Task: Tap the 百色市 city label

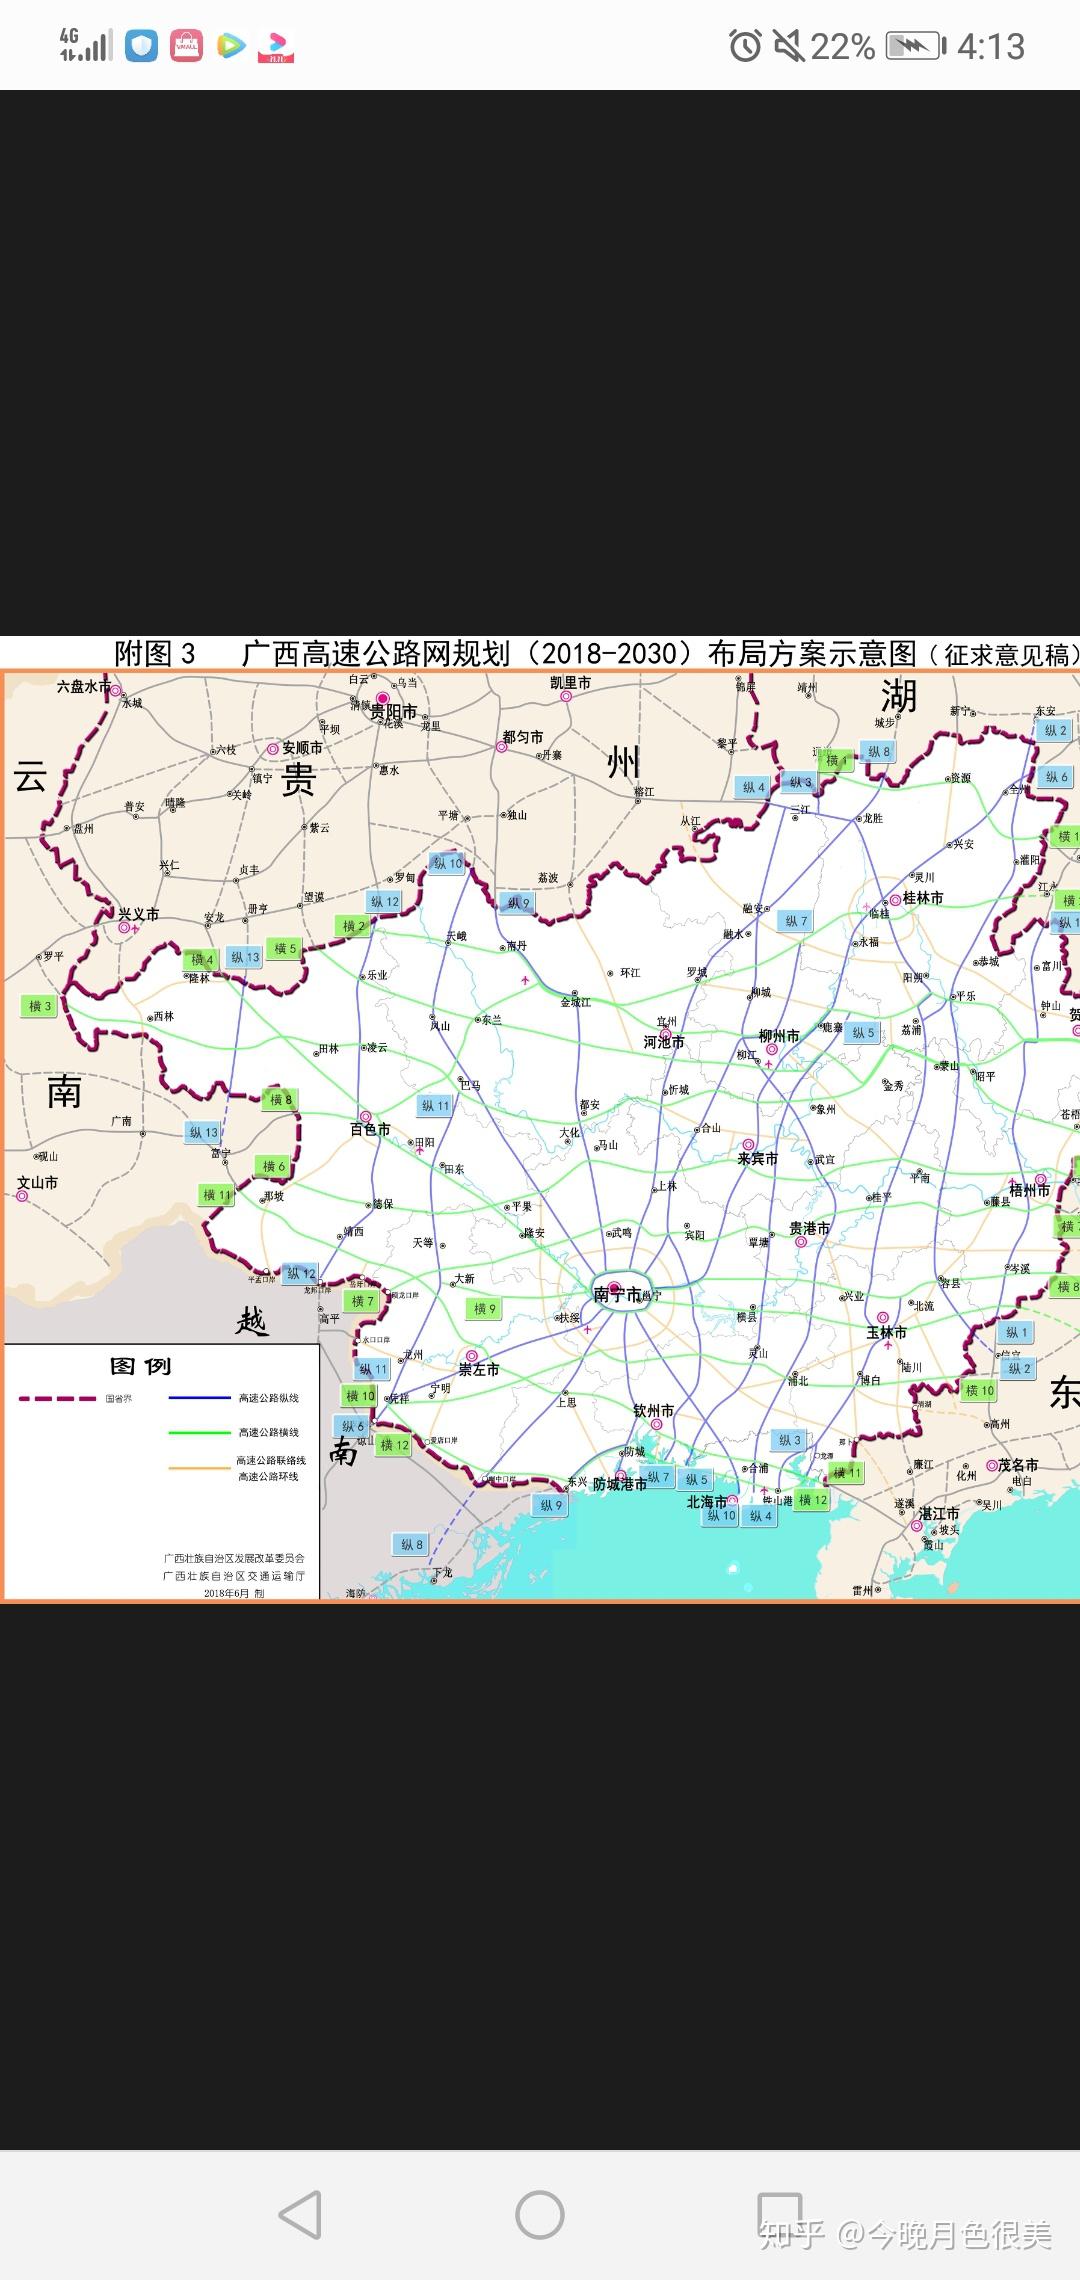Action: click(x=370, y=1129)
